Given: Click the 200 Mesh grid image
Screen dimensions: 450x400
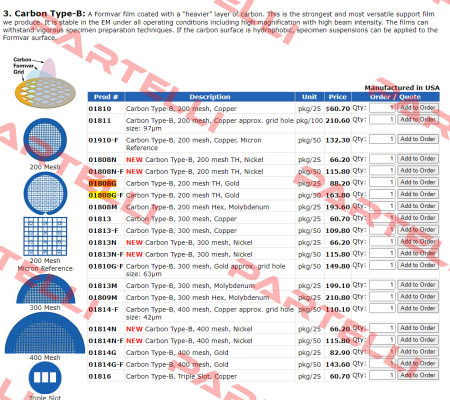Looking at the screenshot, I should pos(45,140).
